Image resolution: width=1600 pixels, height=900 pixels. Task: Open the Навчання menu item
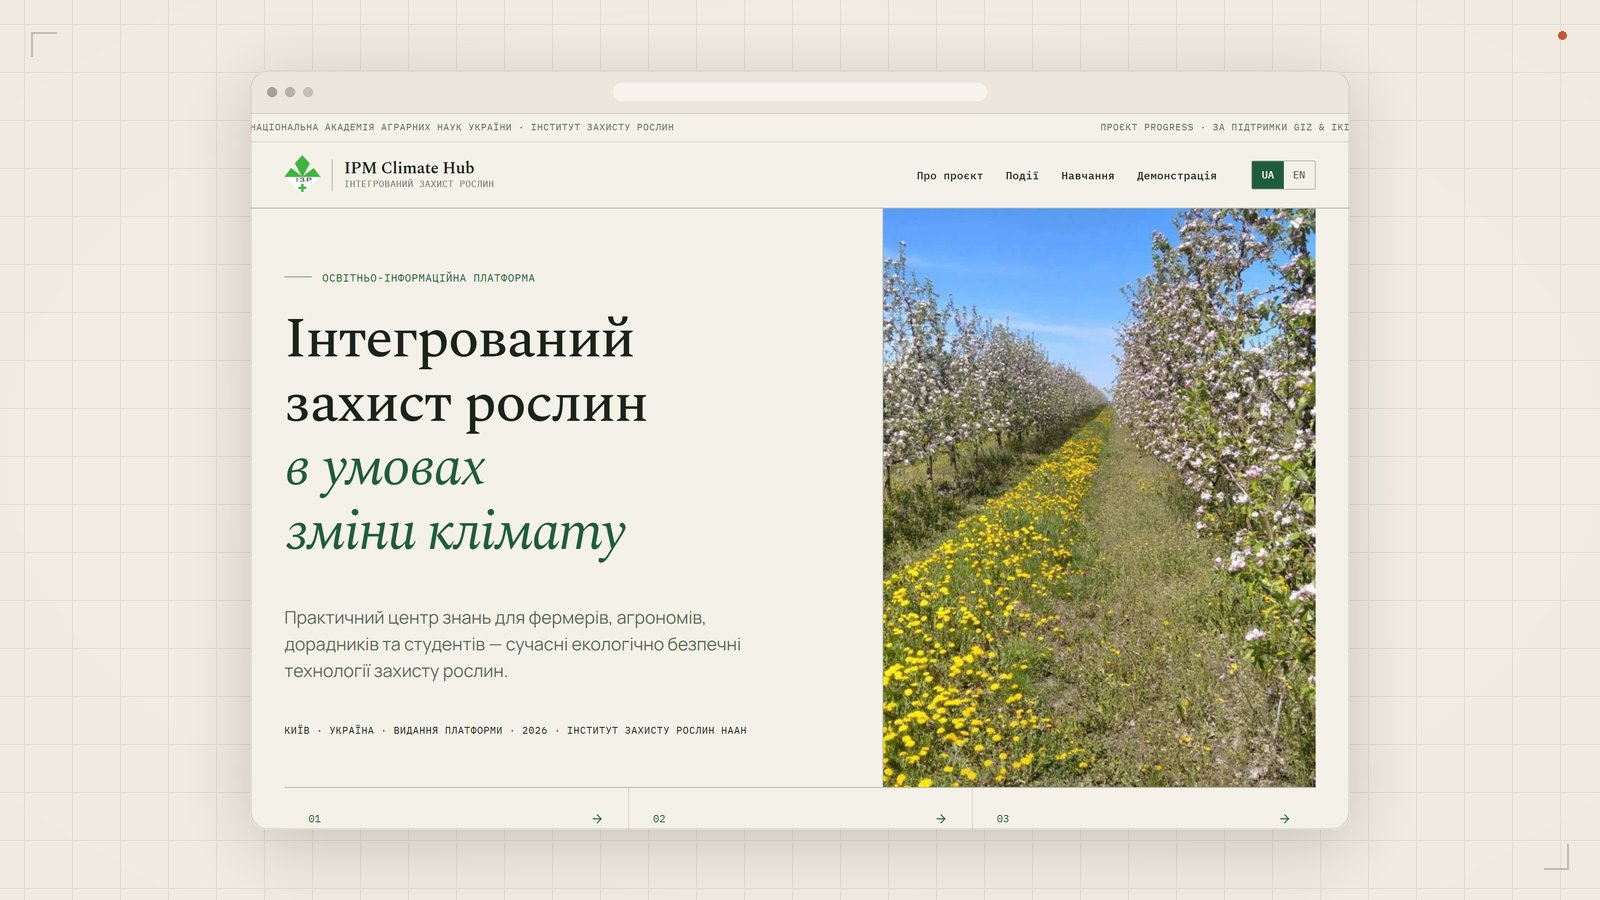coord(1088,176)
